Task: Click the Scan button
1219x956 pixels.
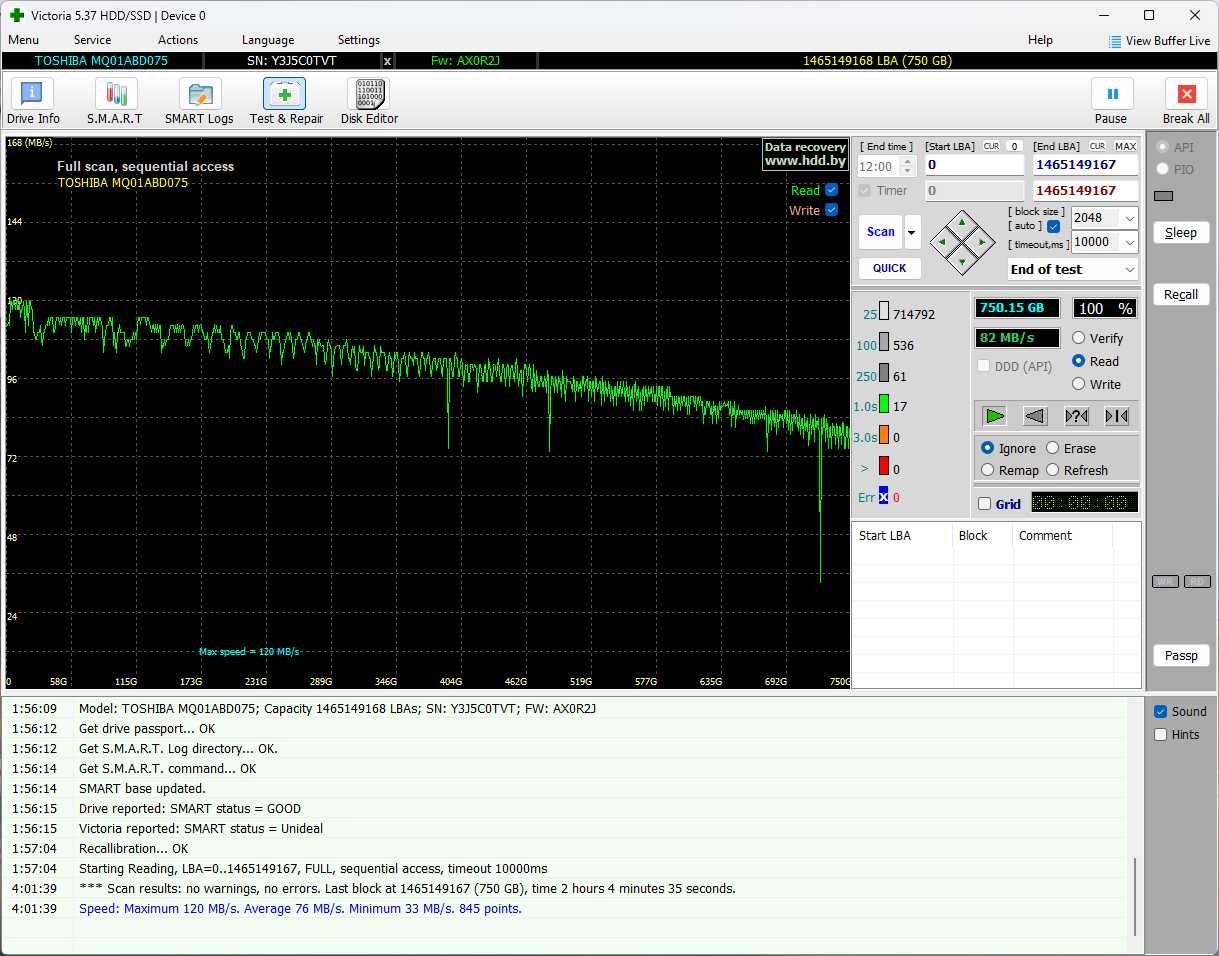Action: [x=880, y=232]
